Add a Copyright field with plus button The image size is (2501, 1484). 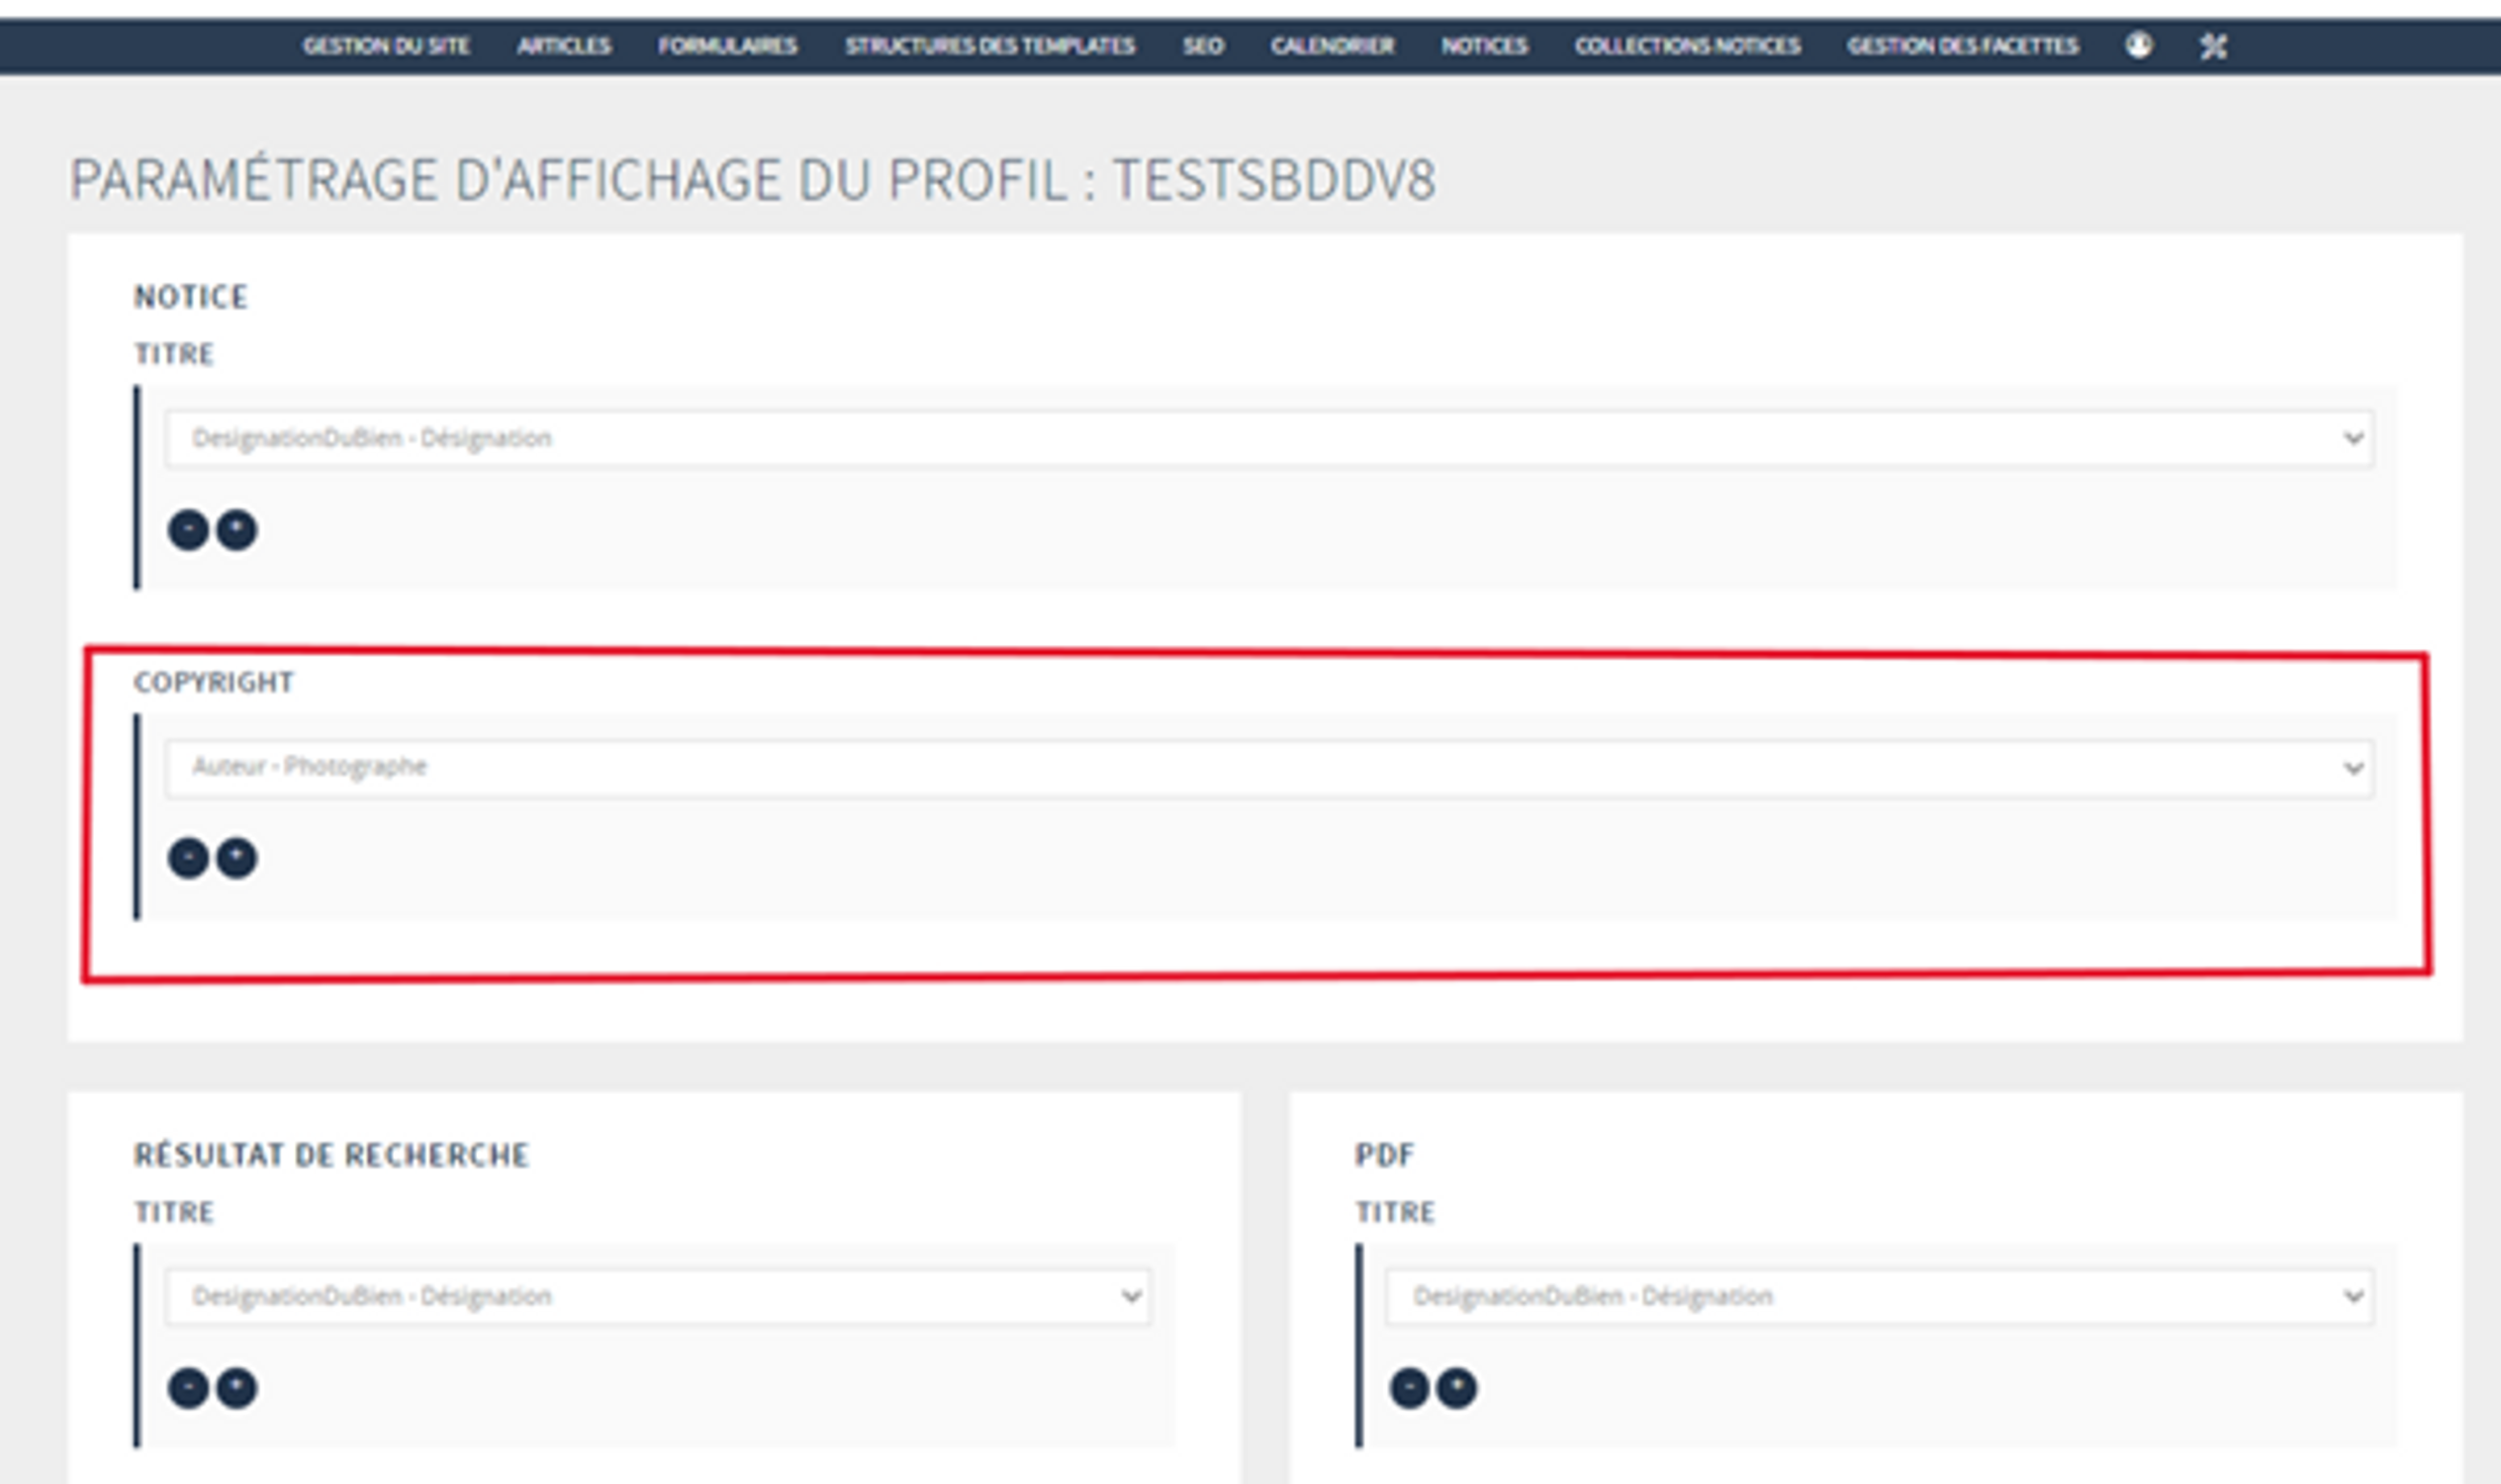point(237,858)
